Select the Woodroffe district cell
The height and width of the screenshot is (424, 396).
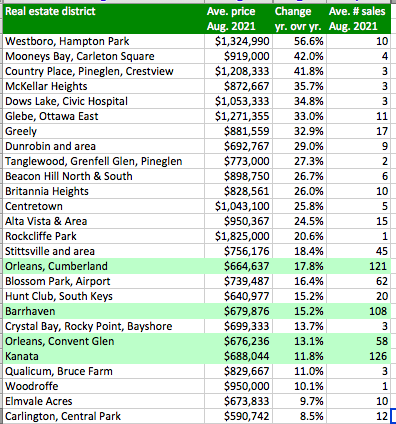104,386
